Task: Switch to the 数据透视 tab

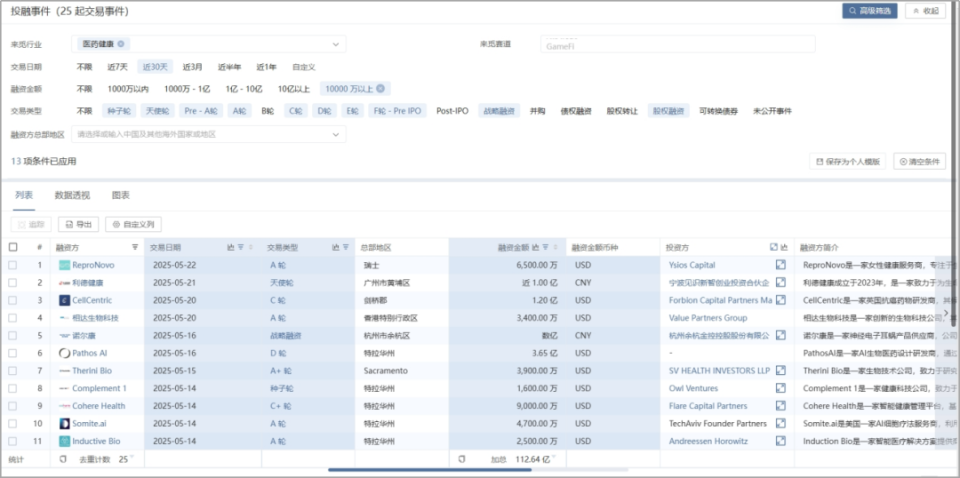Action: click(x=72, y=195)
